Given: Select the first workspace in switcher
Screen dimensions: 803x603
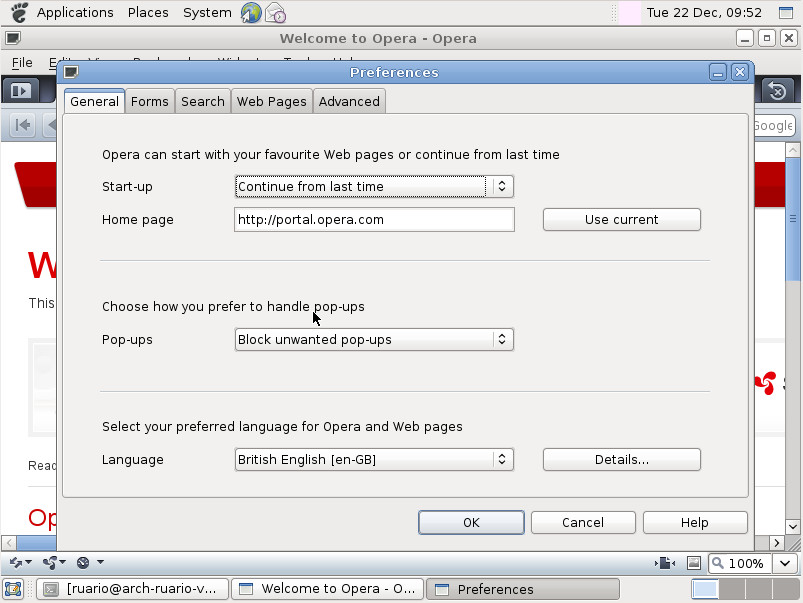Looking at the screenshot, I should click(x=705, y=589).
